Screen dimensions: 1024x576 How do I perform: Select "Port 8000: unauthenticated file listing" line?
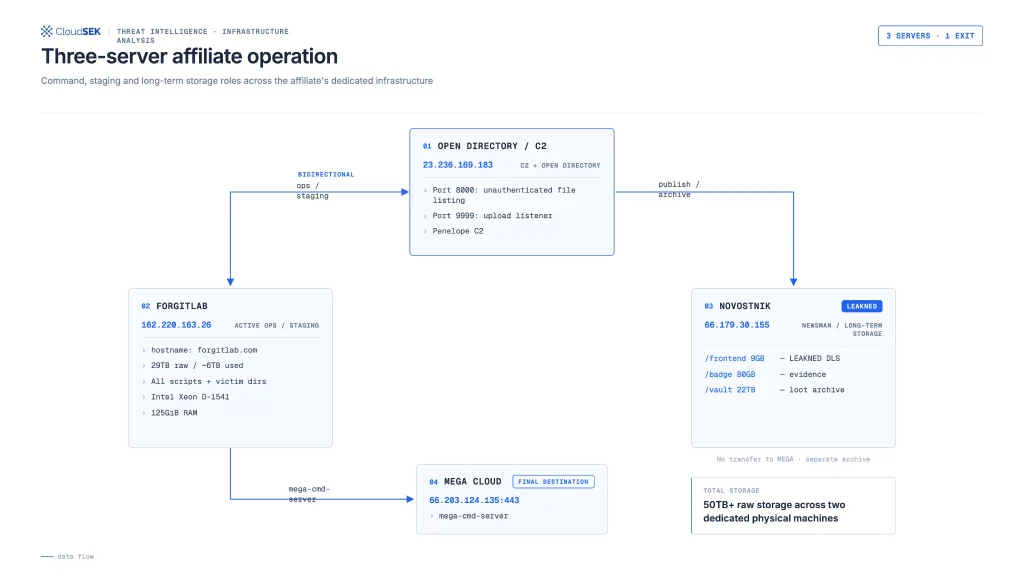point(504,195)
